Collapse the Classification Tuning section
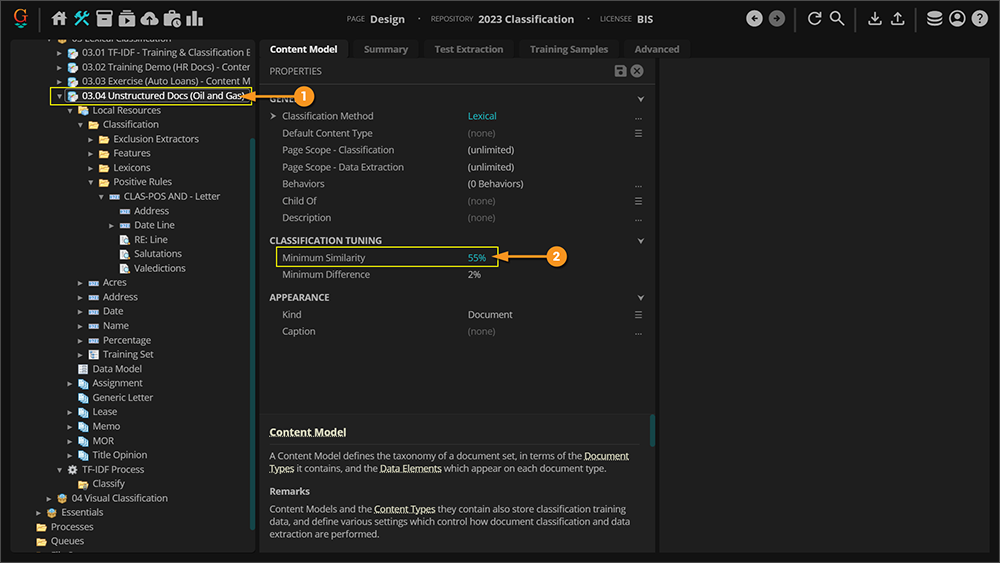 click(641, 241)
